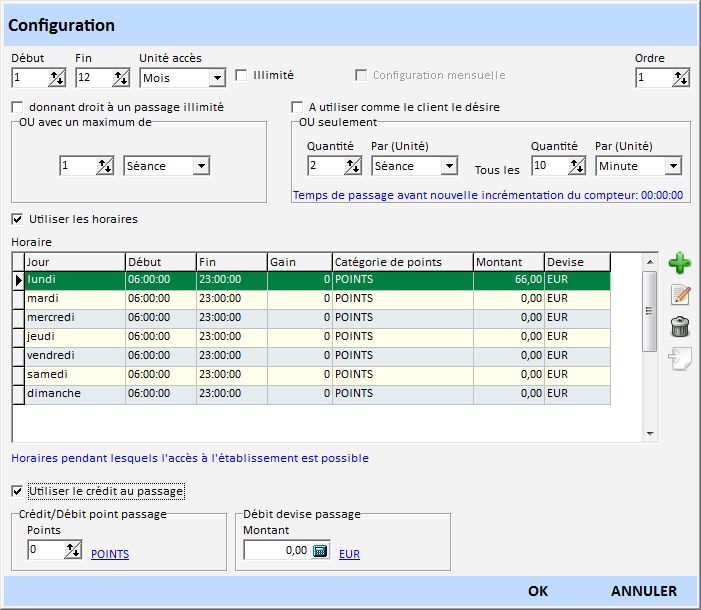Open the calculator icon next to Montant

click(x=320, y=550)
